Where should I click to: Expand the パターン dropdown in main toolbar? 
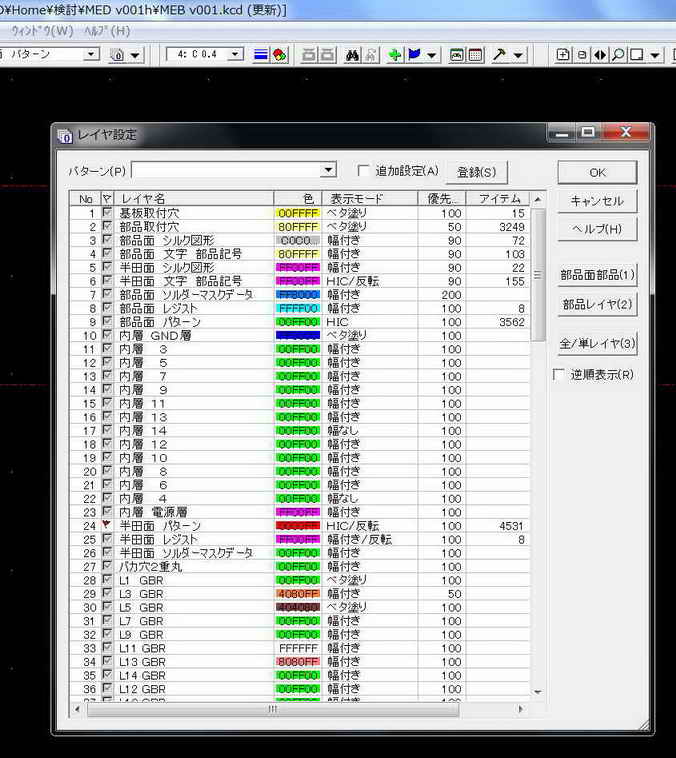tap(91, 54)
